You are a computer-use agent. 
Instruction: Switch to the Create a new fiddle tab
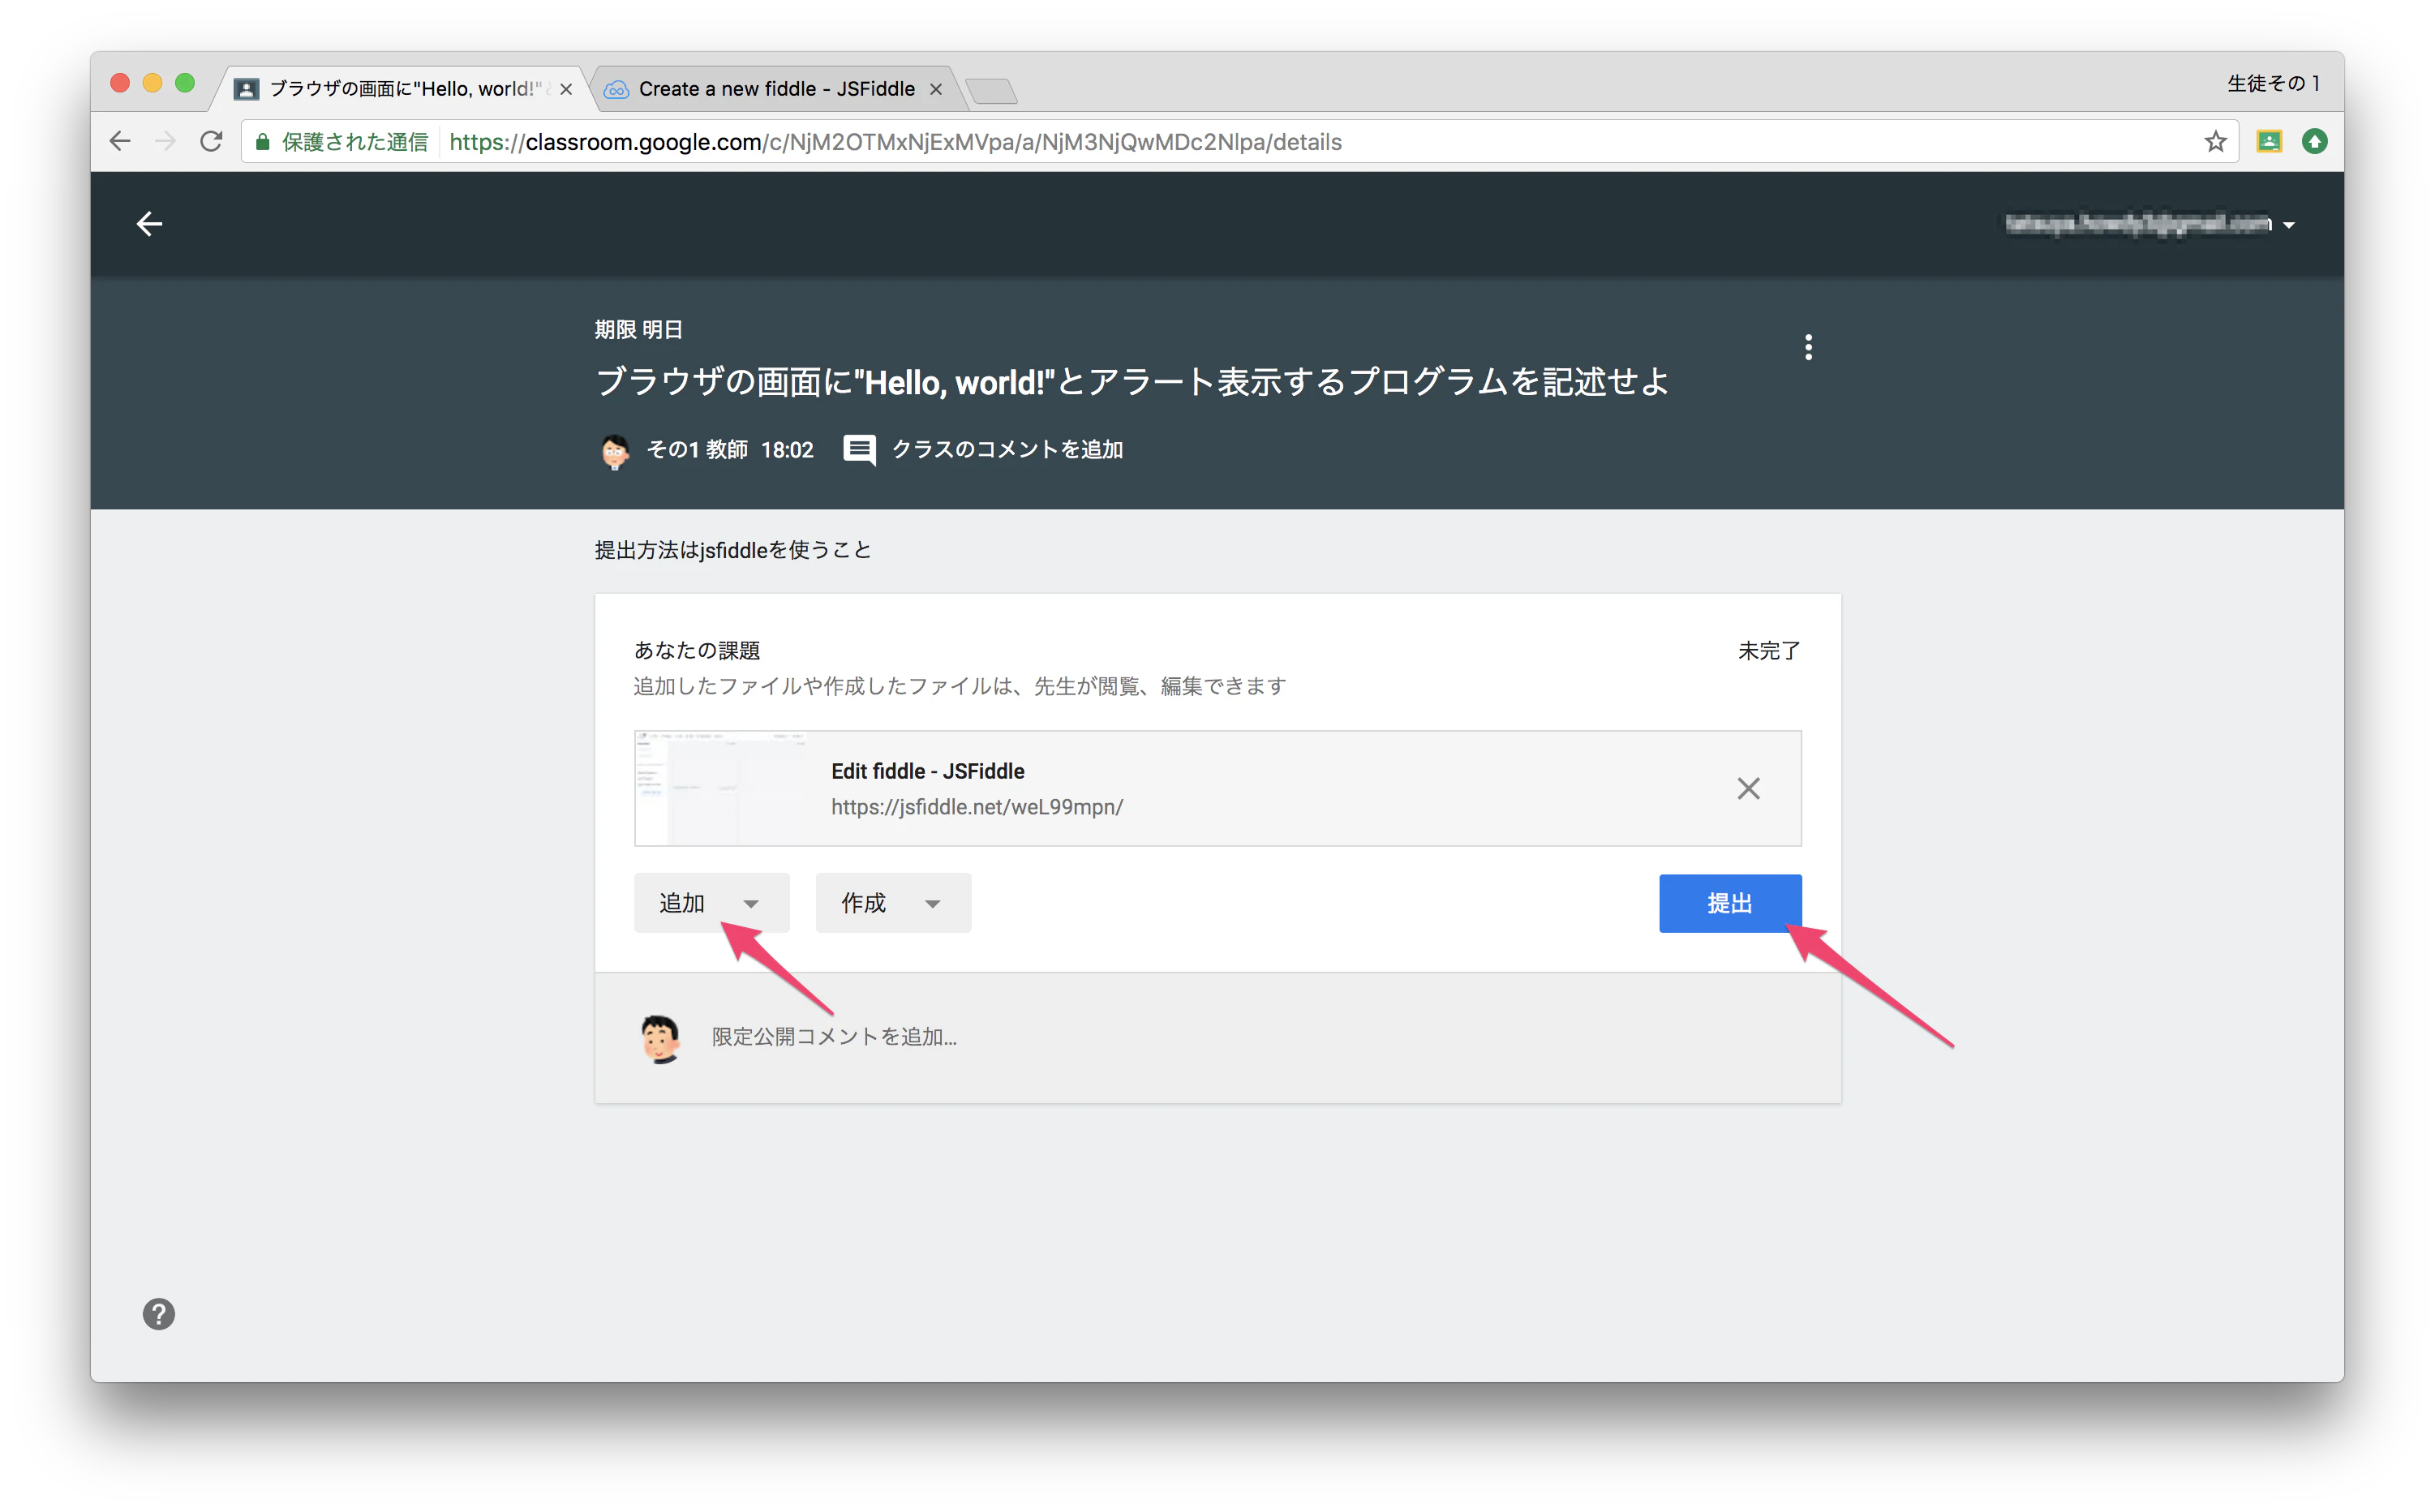(x=777, y=89)
